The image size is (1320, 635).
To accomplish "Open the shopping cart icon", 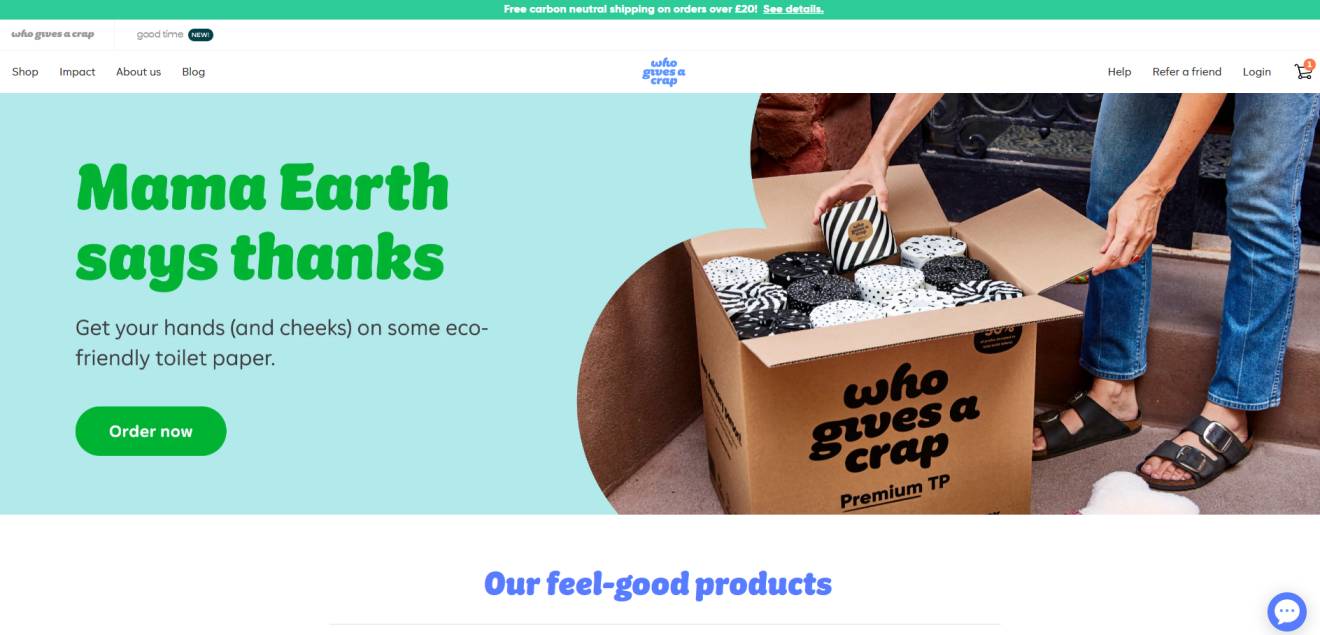I will coord(1302,72).
